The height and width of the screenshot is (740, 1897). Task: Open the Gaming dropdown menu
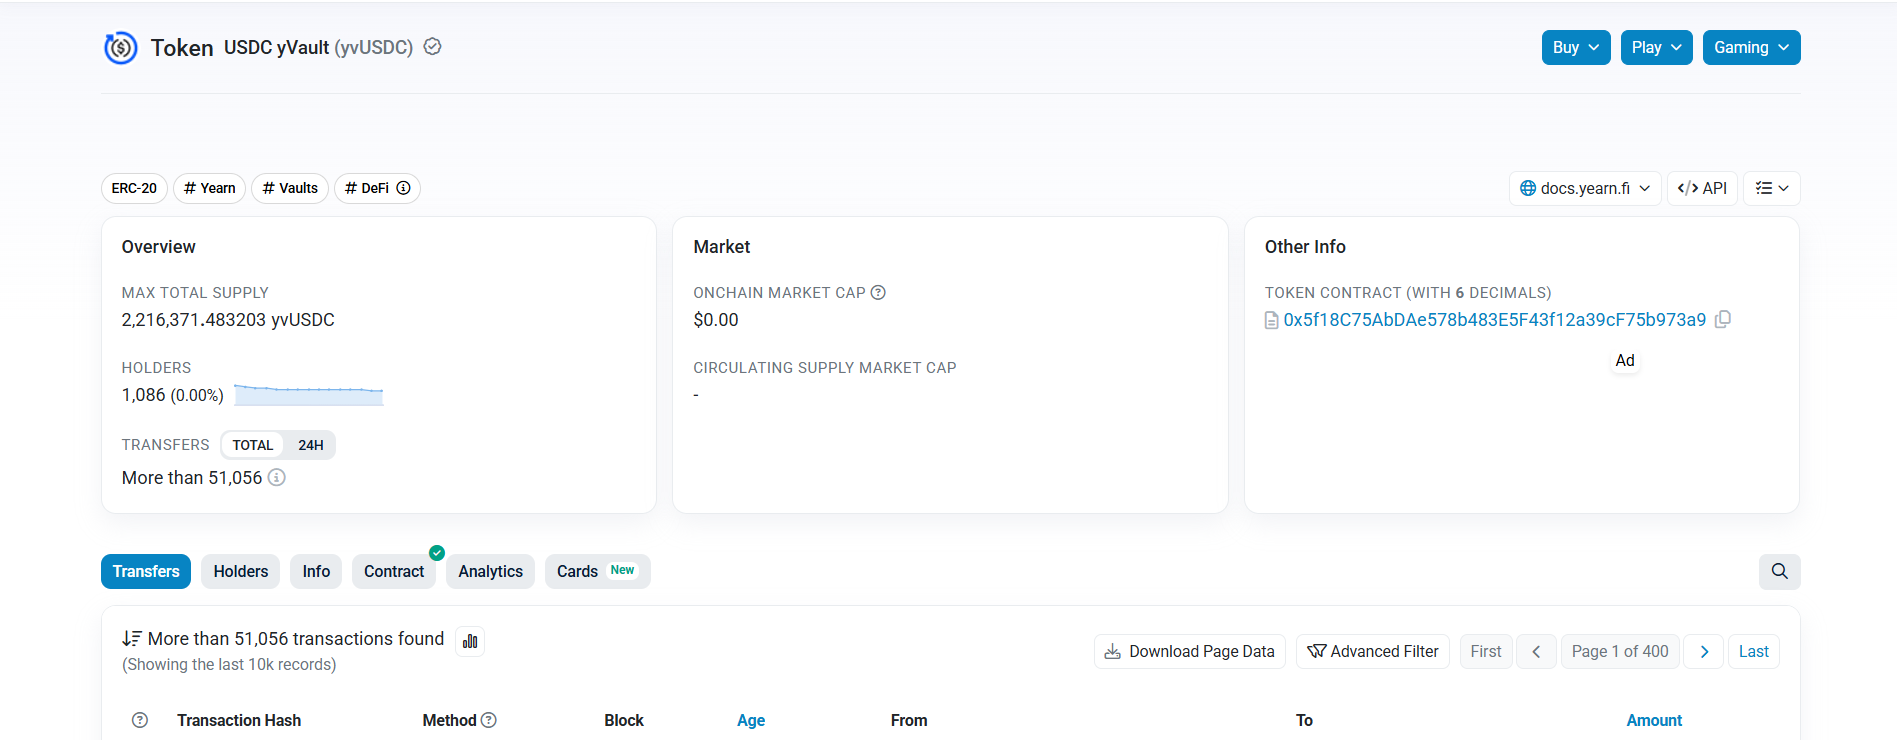click(x=1751, y=47)
